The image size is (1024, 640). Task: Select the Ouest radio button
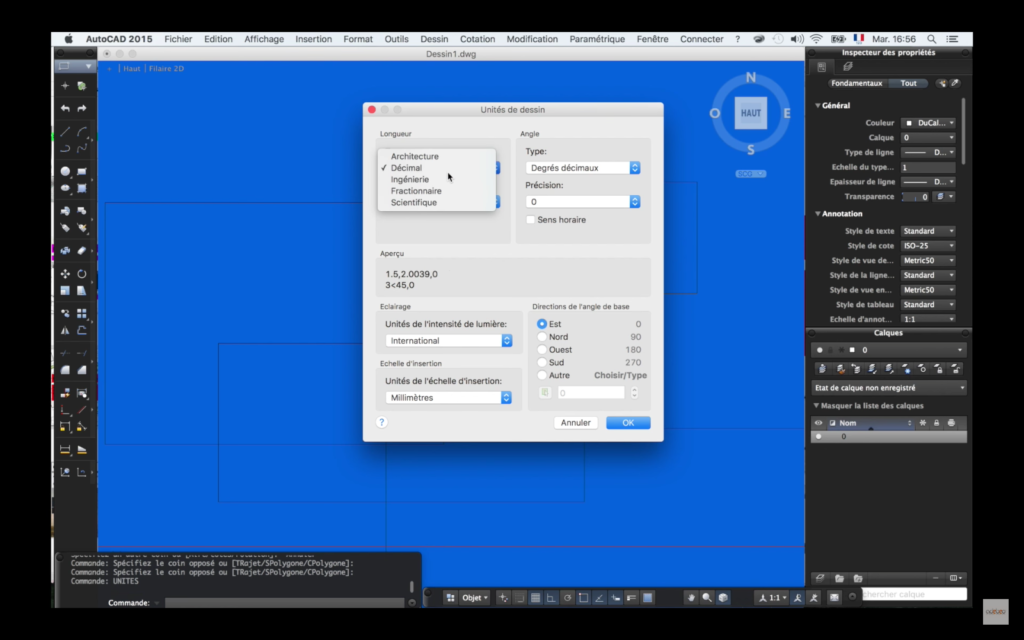point(541,350)
